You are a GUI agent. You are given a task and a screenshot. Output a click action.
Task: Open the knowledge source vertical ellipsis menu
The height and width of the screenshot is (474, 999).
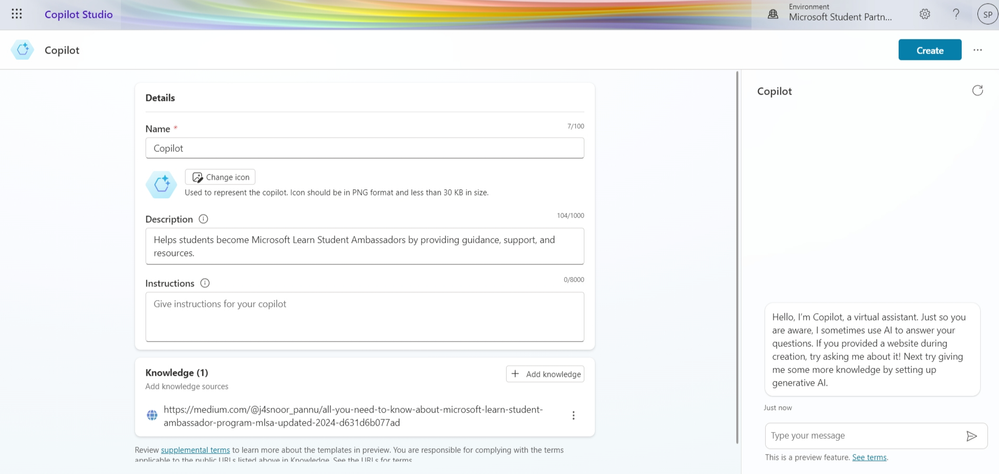pos(573,415)
